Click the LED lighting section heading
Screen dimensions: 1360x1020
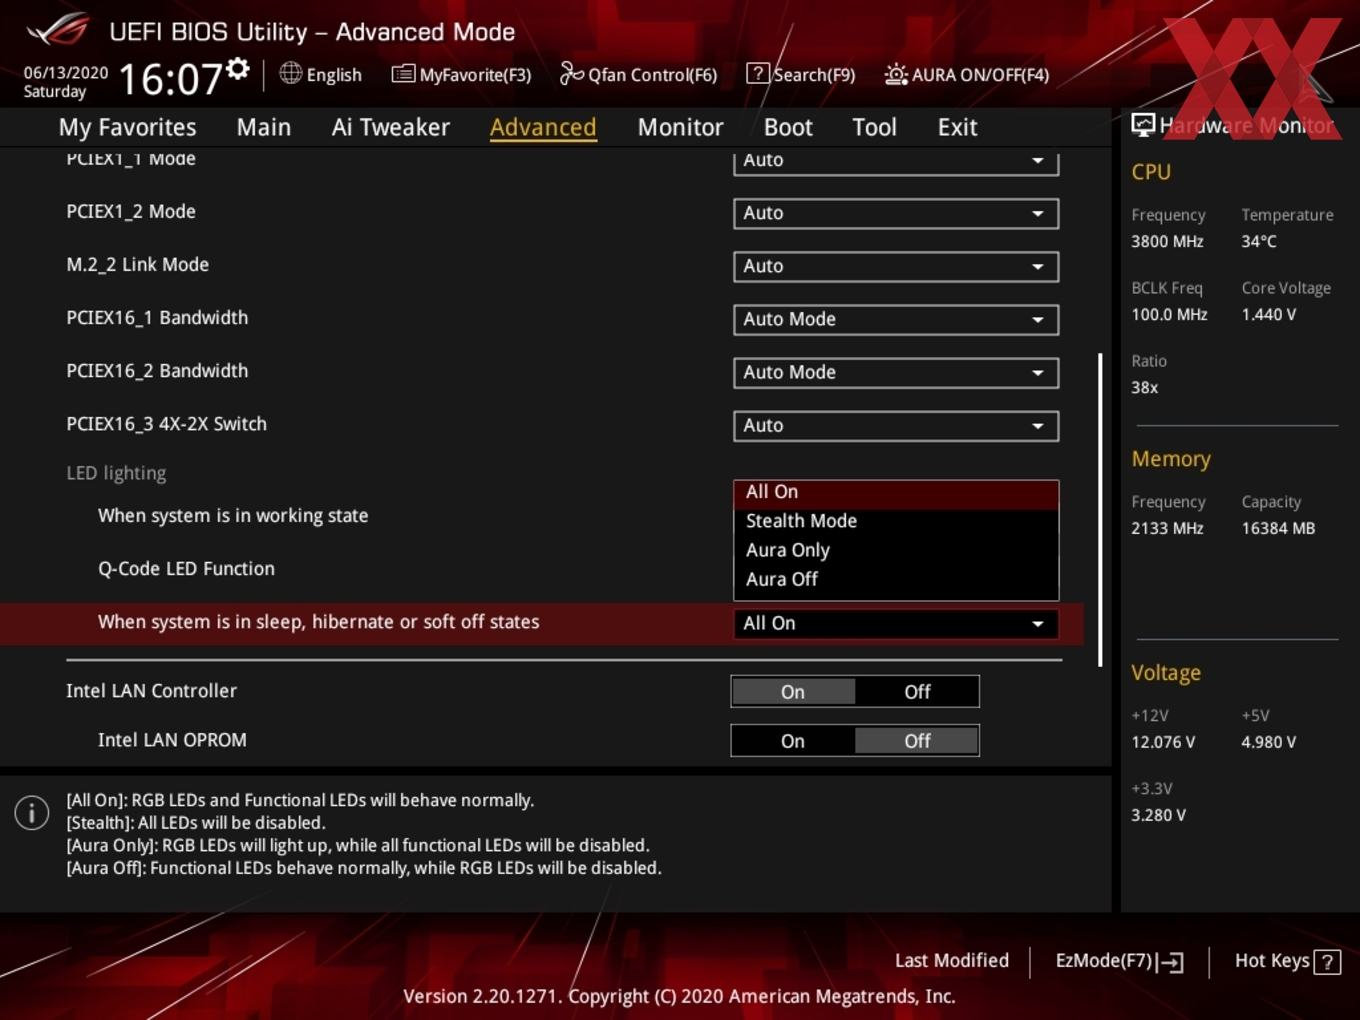[x=116, y=473]
